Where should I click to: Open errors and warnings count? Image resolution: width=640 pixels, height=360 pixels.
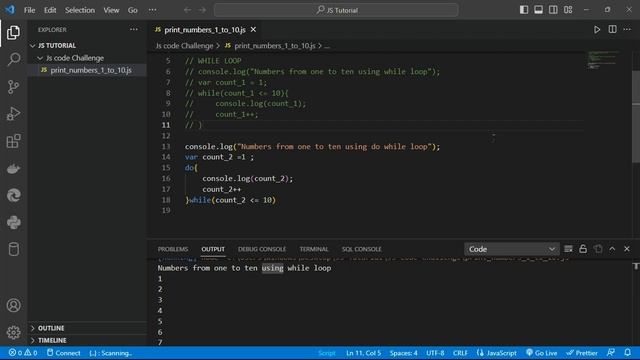click(23, 353)
